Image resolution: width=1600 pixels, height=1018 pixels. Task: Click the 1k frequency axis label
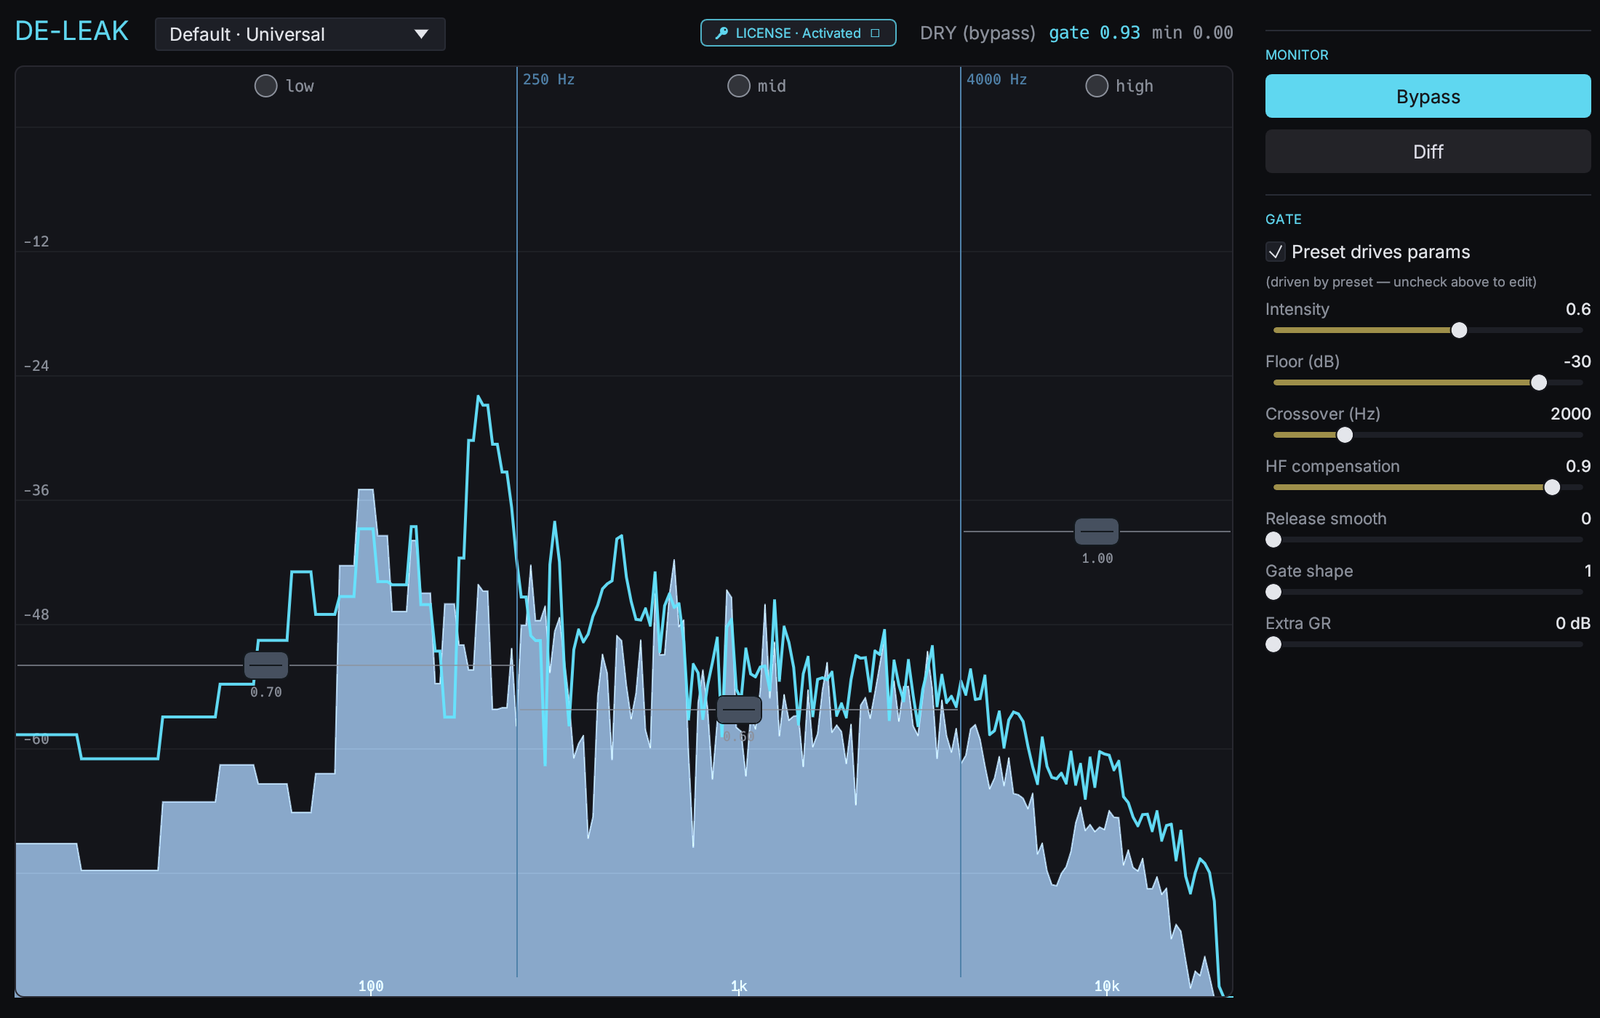click(739, 986)
